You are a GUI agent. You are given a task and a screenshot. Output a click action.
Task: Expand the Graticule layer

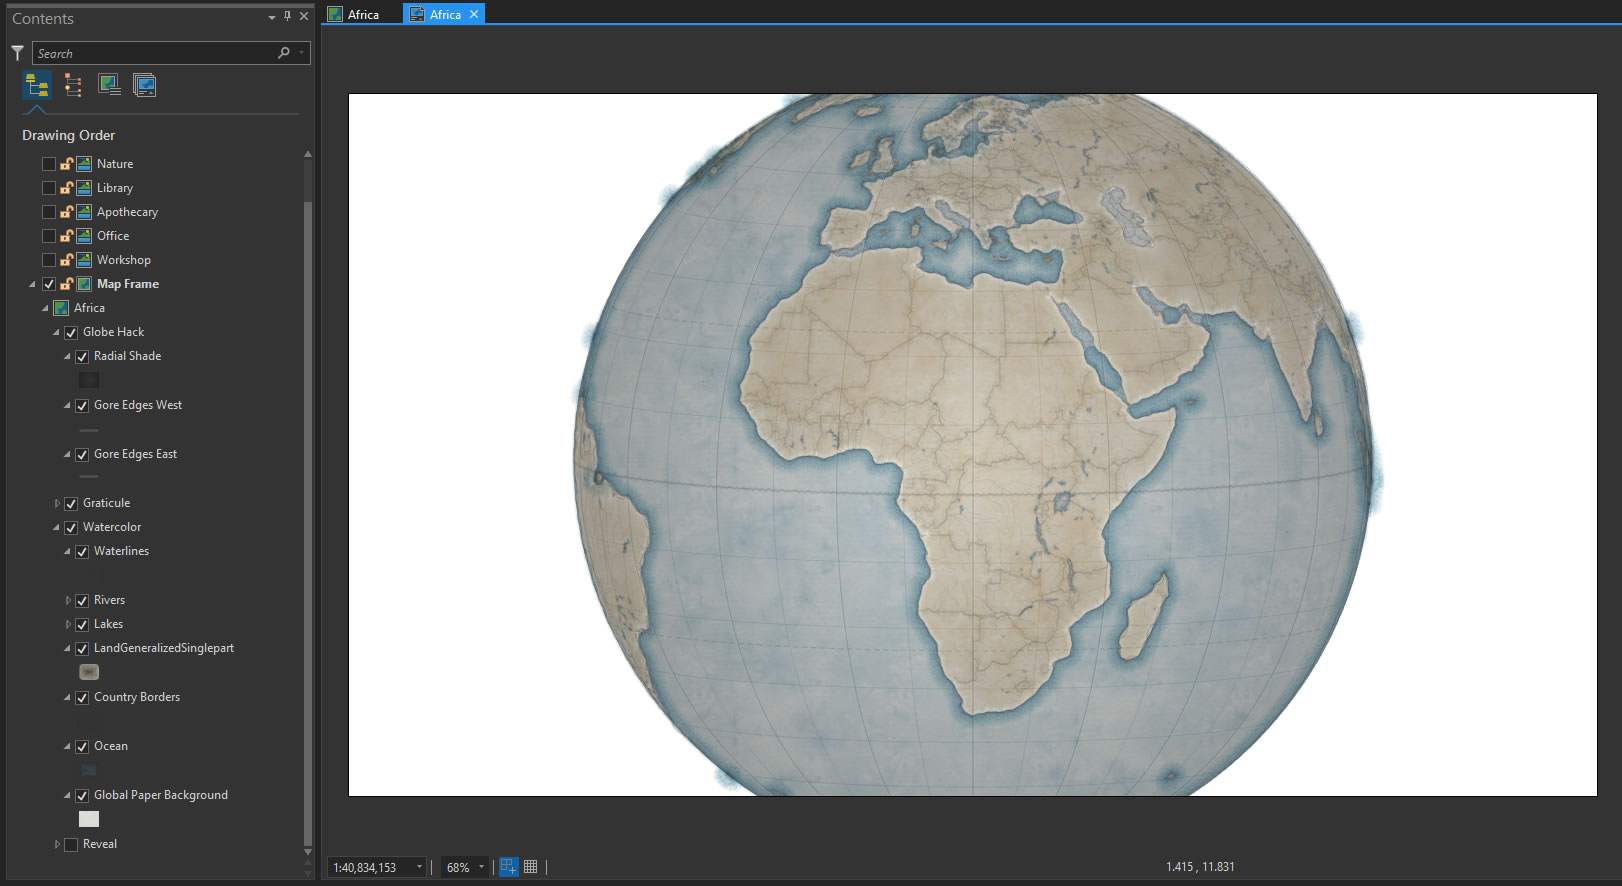click(57, 503)
